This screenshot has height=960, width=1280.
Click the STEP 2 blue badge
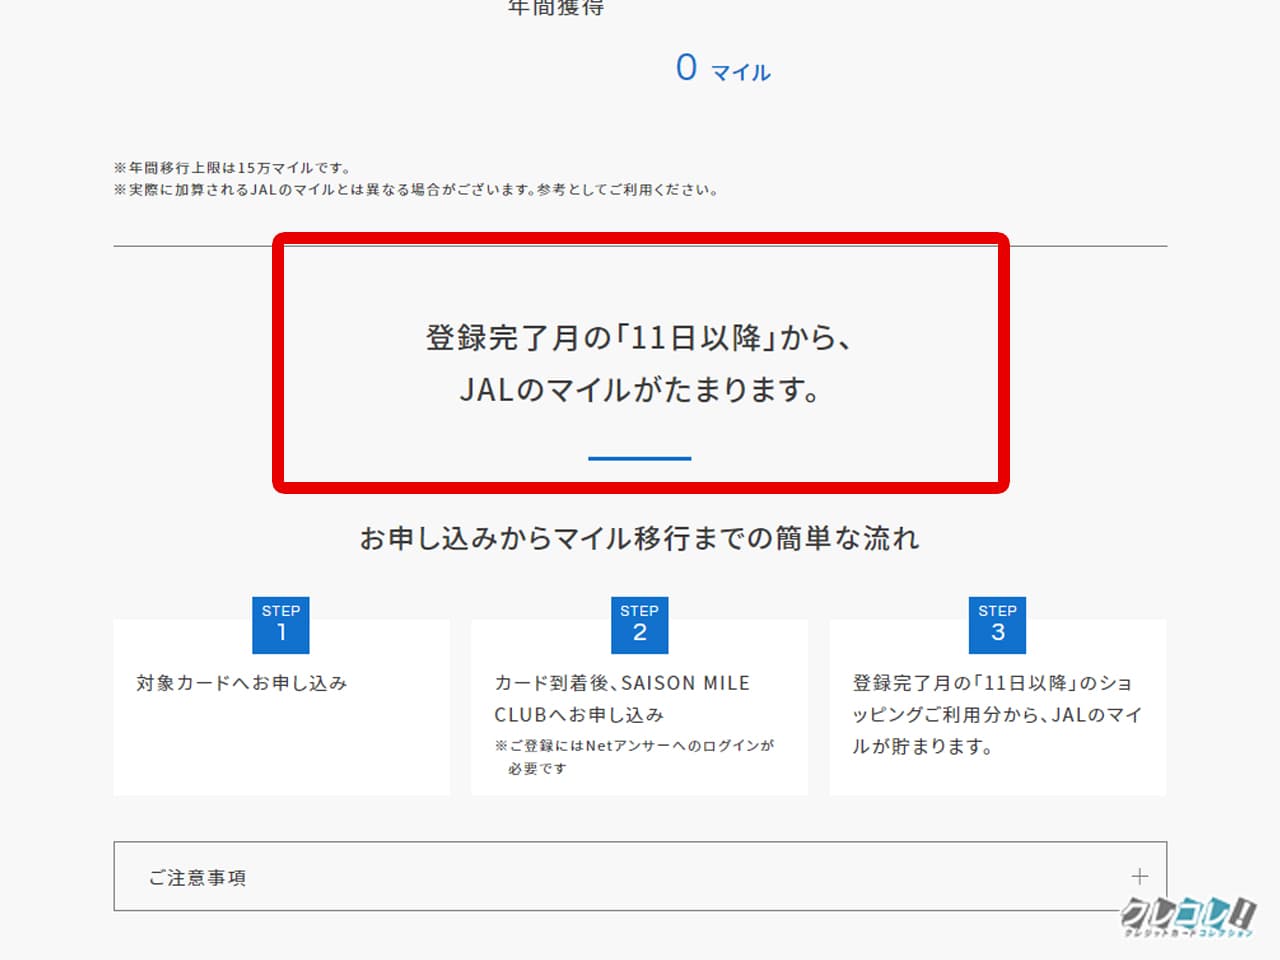[x=639, y=624]
